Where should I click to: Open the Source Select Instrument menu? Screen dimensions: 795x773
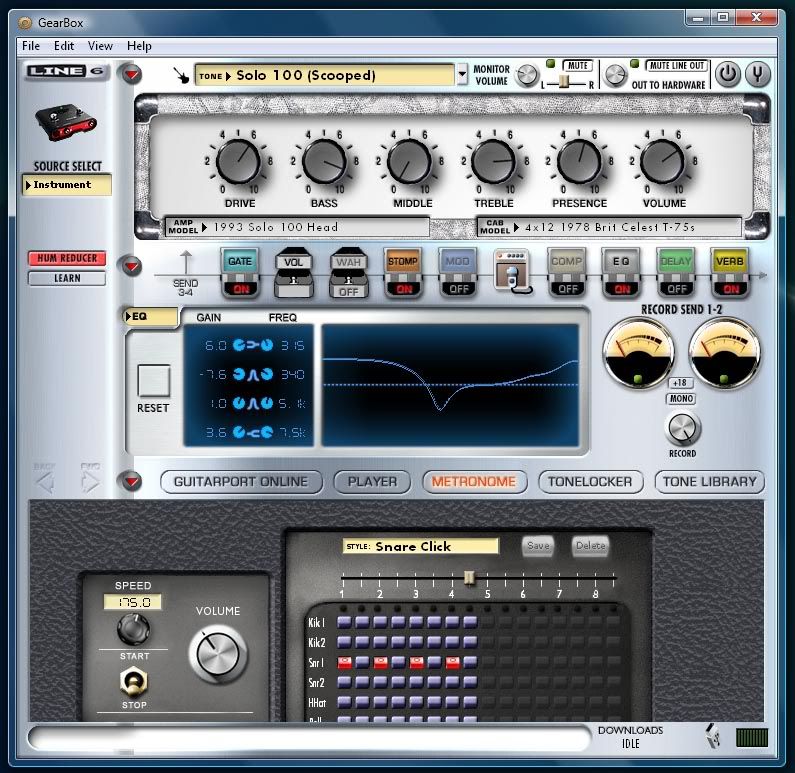(67, 185)
